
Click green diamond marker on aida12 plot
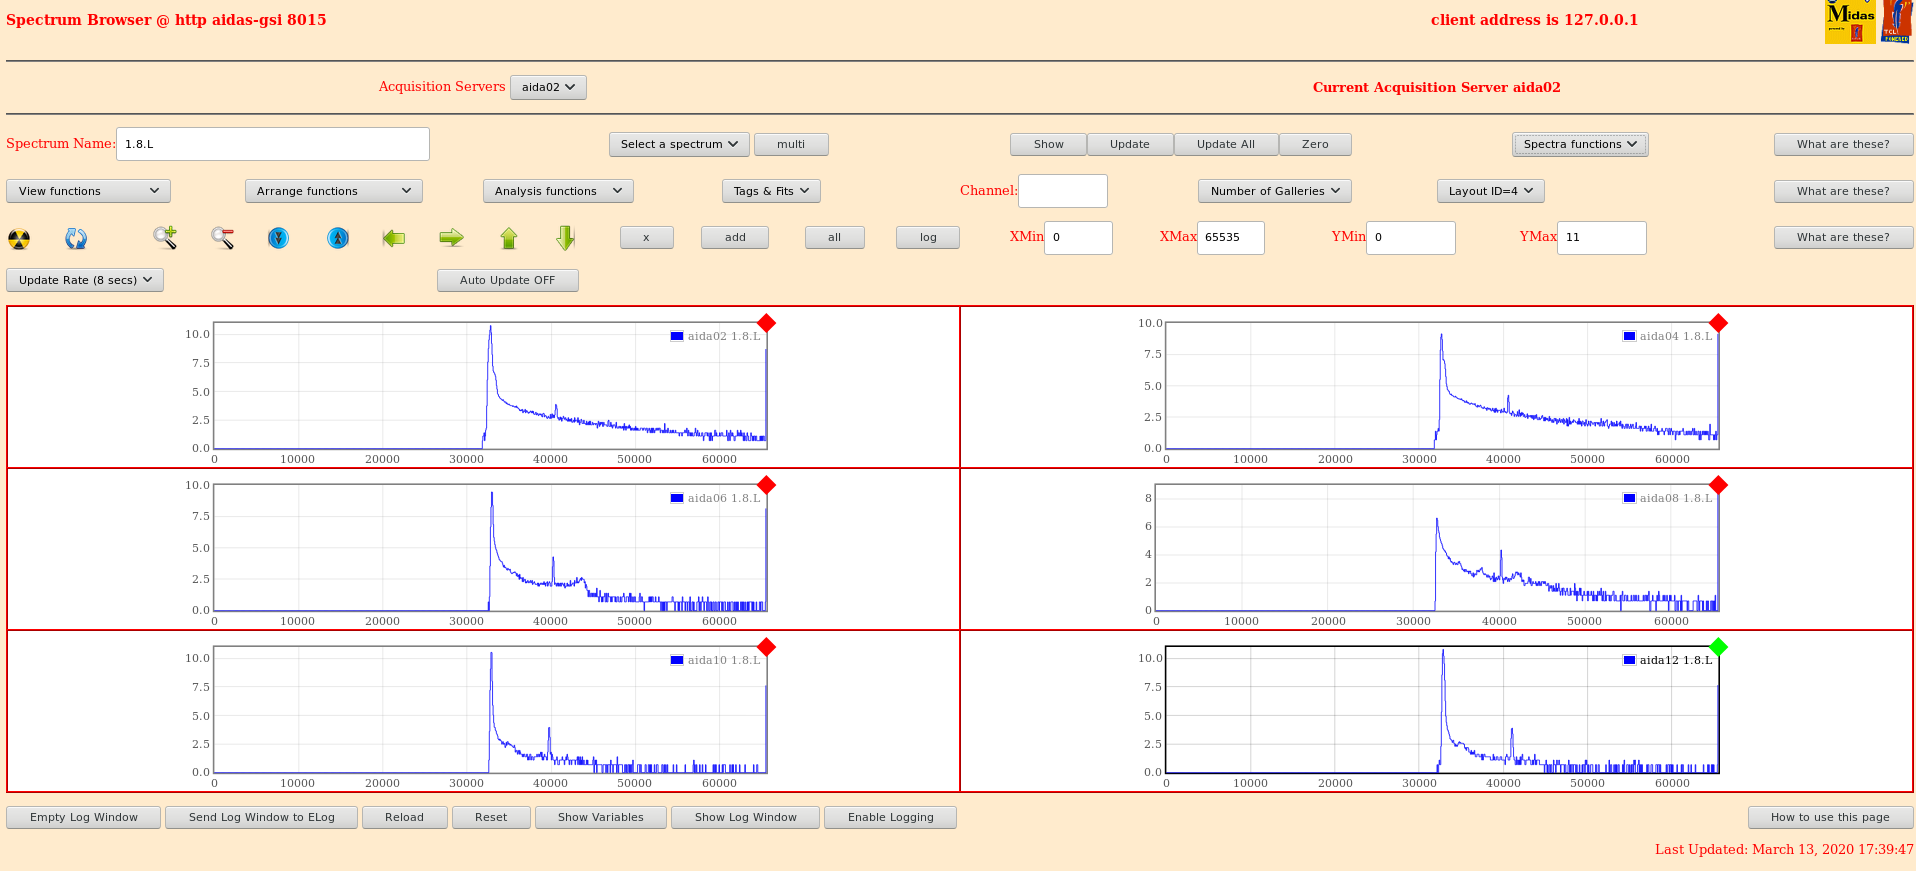pyautogui.click(x=1718, y=647)
